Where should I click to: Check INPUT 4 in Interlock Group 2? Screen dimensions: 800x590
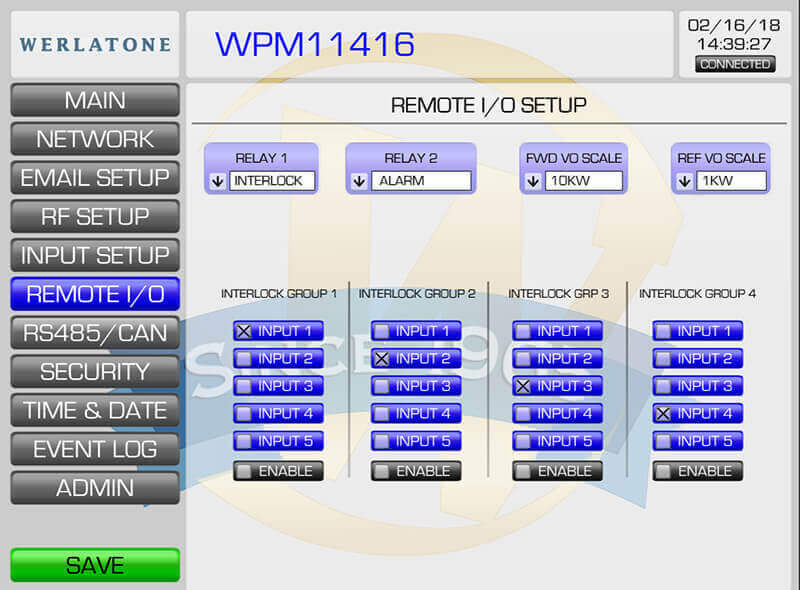pyautogui.click(x=382, y=414)
